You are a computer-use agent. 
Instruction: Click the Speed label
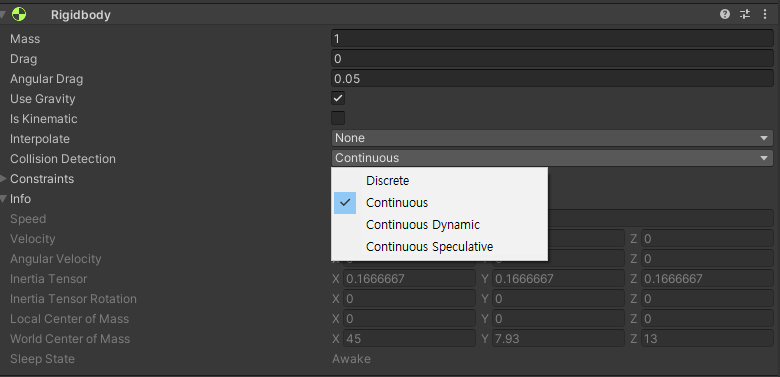(28, 219)
